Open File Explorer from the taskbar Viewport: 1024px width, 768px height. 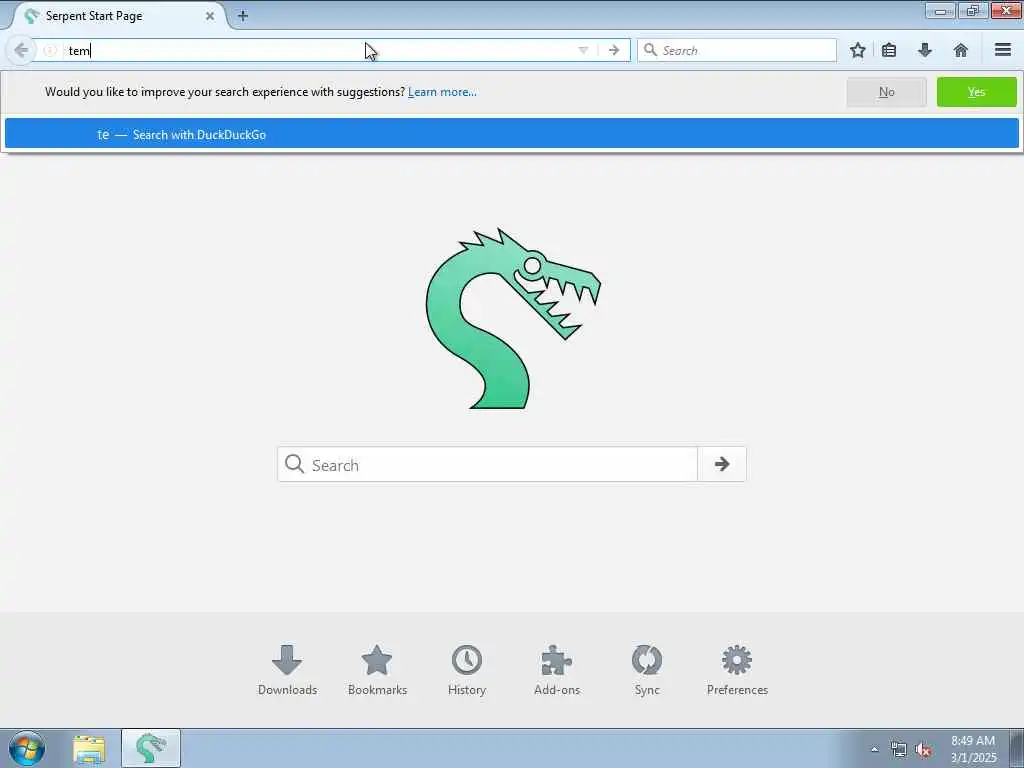[89, 748]
